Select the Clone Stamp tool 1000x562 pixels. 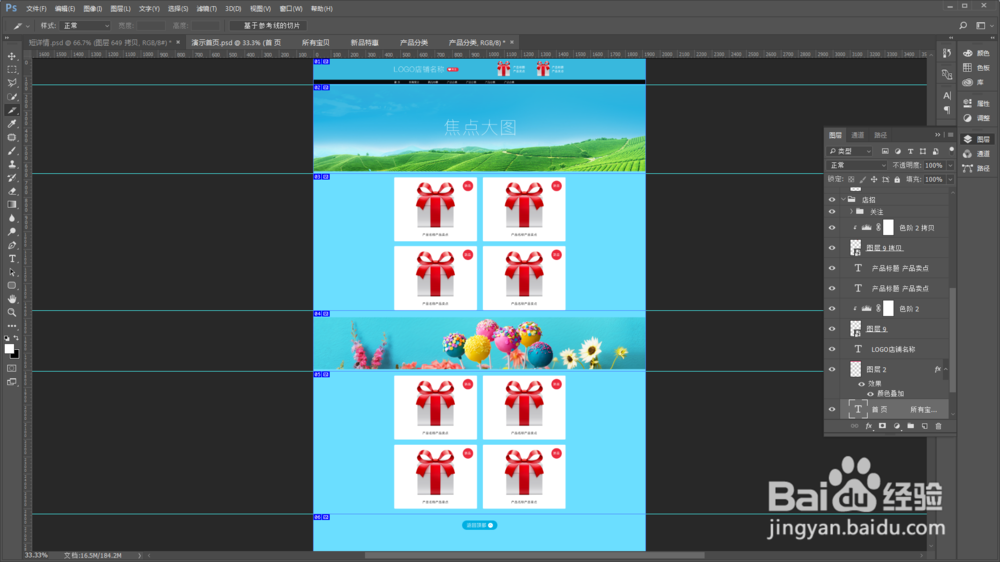(x=11, y=165)
